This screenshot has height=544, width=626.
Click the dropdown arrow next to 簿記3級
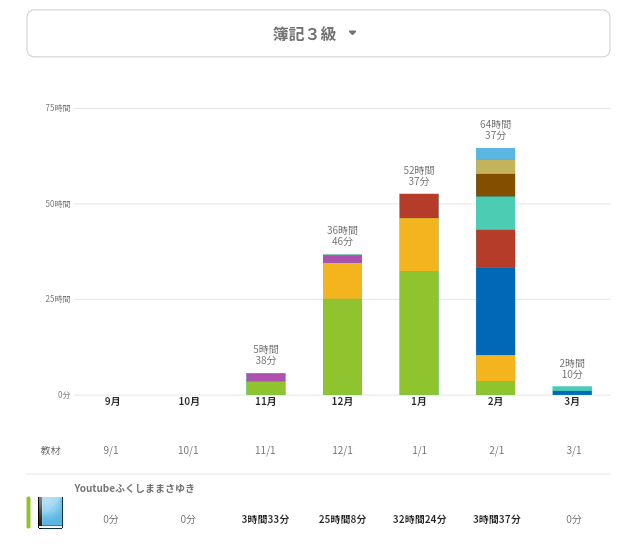(352, 34)
